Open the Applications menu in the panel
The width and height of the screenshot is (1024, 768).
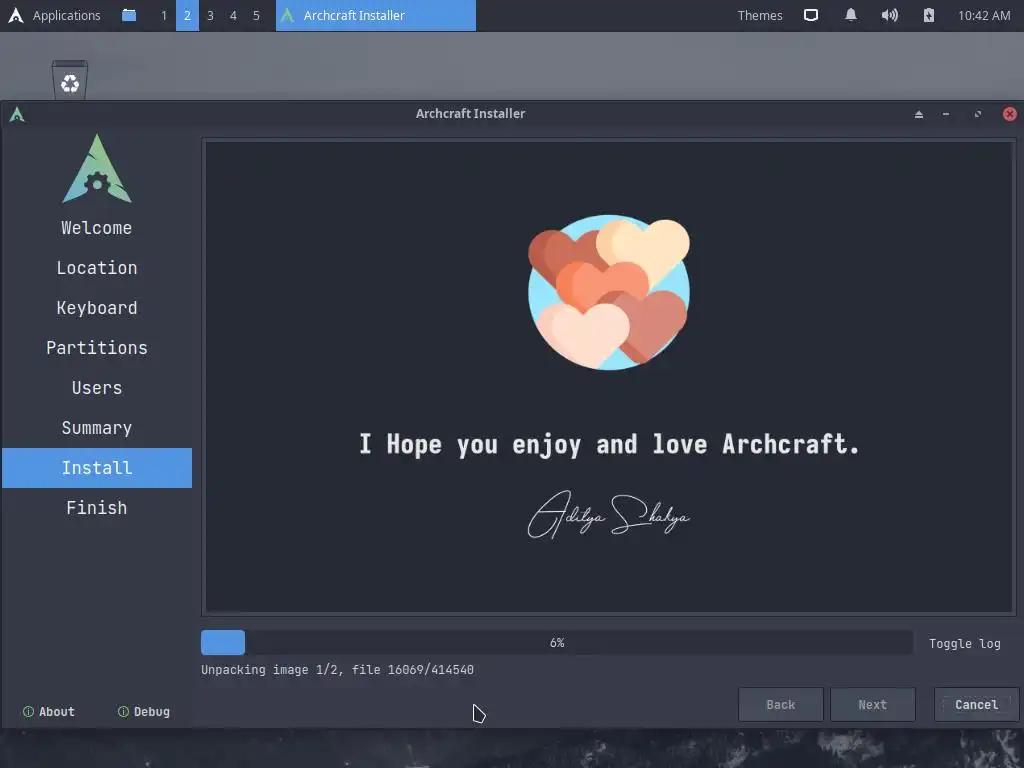click(66, 16)
